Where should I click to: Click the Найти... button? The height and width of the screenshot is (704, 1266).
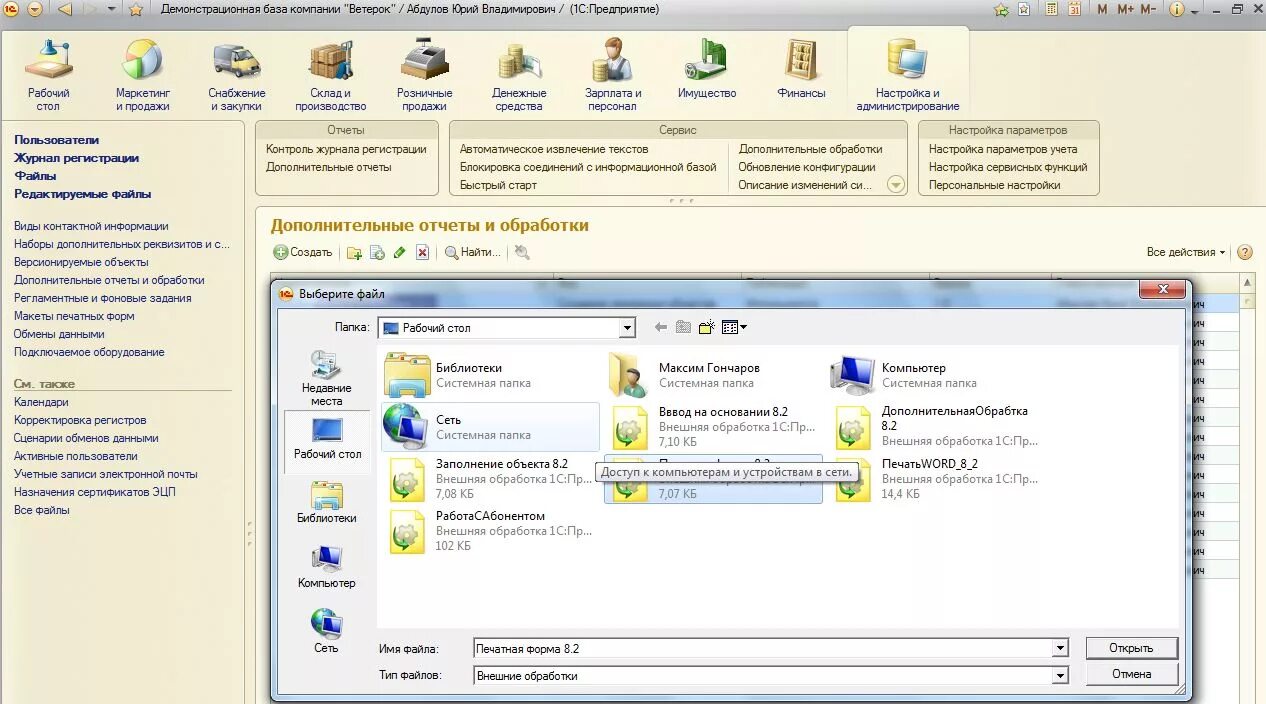(473, 253)
